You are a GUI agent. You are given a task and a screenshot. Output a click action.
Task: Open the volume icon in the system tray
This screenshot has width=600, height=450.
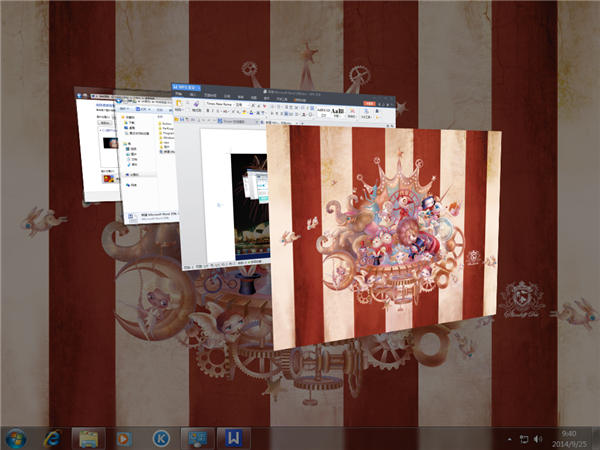540,439
